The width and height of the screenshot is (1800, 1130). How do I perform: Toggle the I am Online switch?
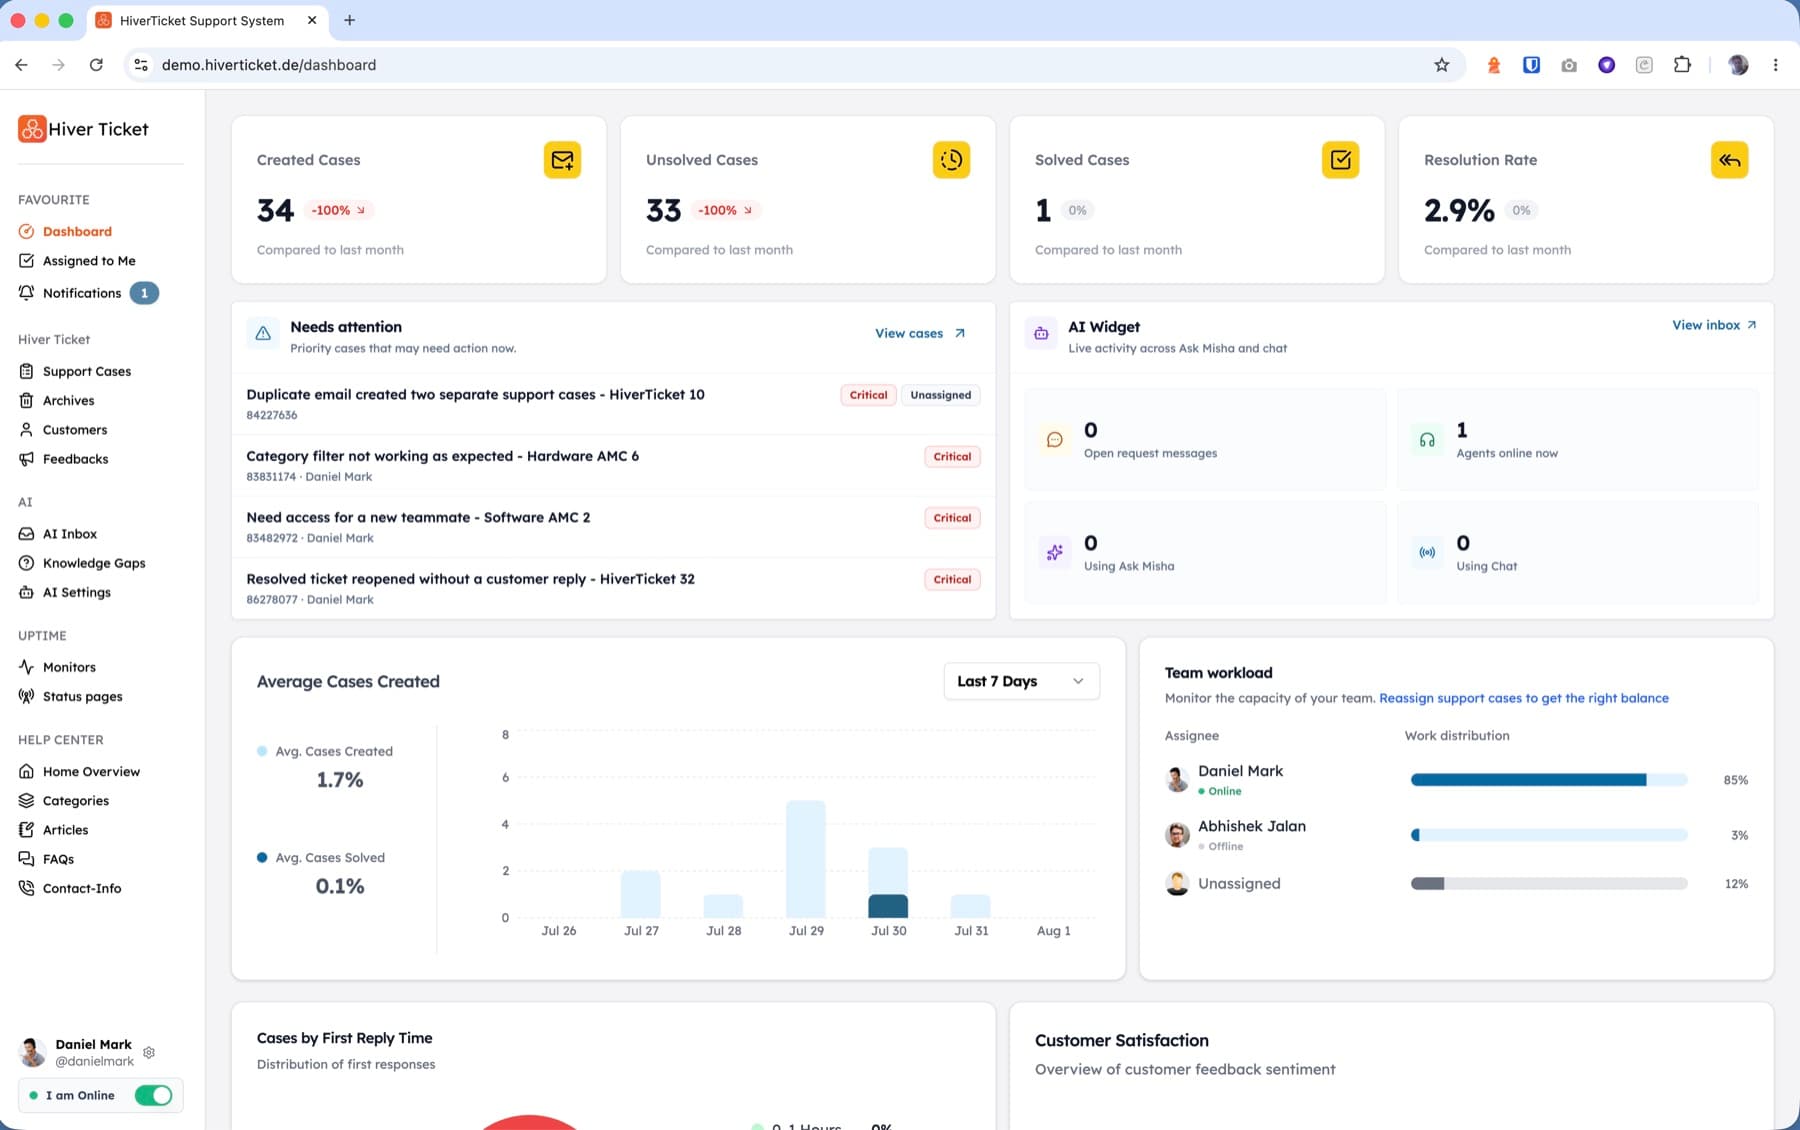pyautogui.click(x=153, y=1095)
